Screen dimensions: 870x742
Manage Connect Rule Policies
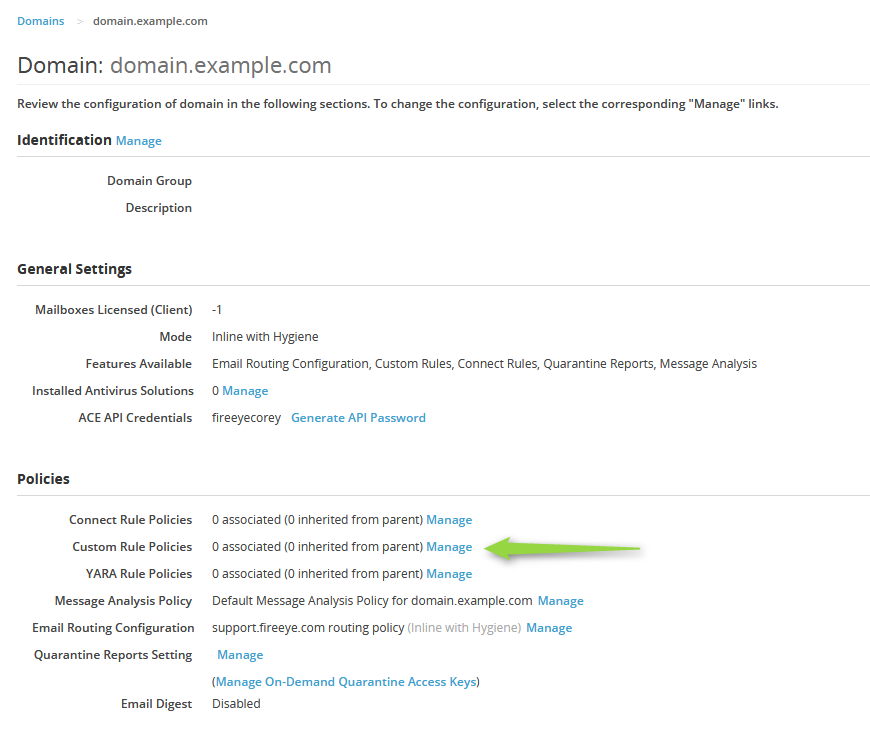pyautogui.click(x=449, y=519)
